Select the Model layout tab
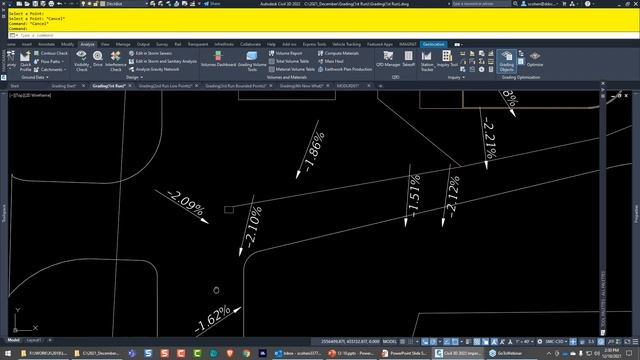This screenshot has height=360, width=640. (13, 340)
